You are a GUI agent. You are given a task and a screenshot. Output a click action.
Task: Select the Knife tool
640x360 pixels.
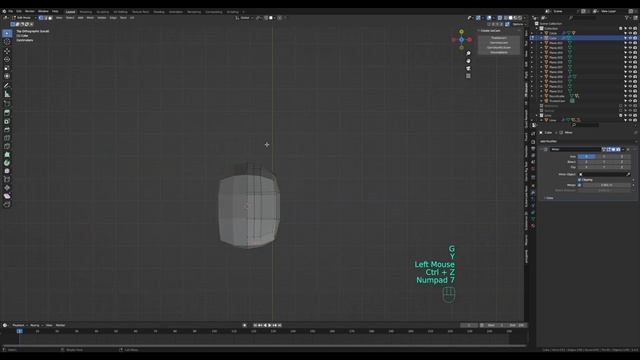point(7,147)
